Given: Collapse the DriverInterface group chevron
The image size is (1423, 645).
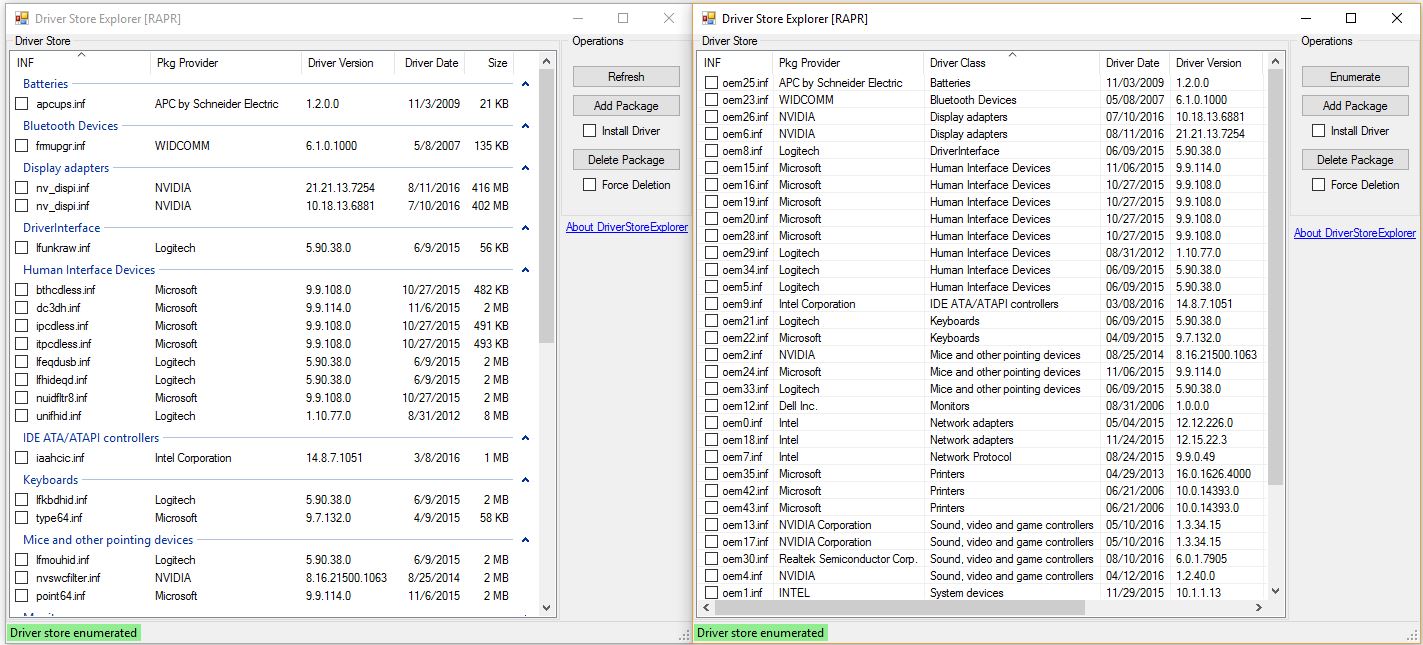Looking at the screenshot, I should tap(526, 228).
